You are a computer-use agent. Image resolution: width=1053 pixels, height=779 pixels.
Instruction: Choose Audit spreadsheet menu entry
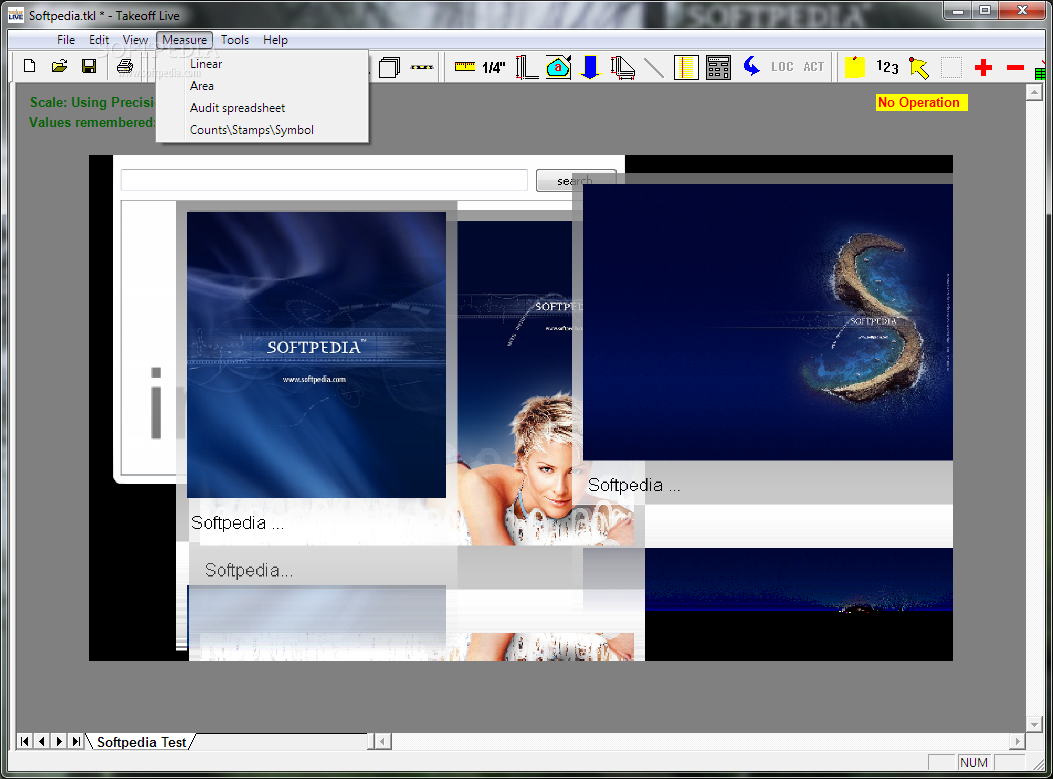click(263, 108)
